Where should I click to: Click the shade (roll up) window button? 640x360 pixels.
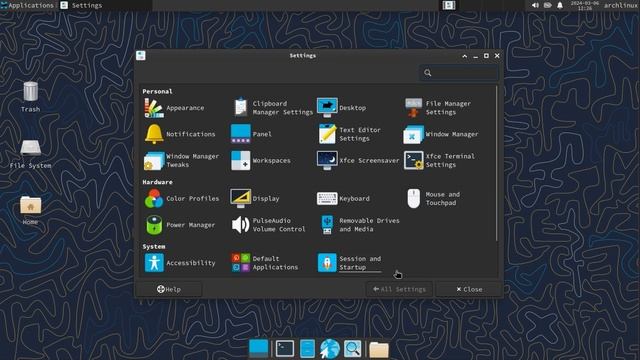[x=464, y=56]
